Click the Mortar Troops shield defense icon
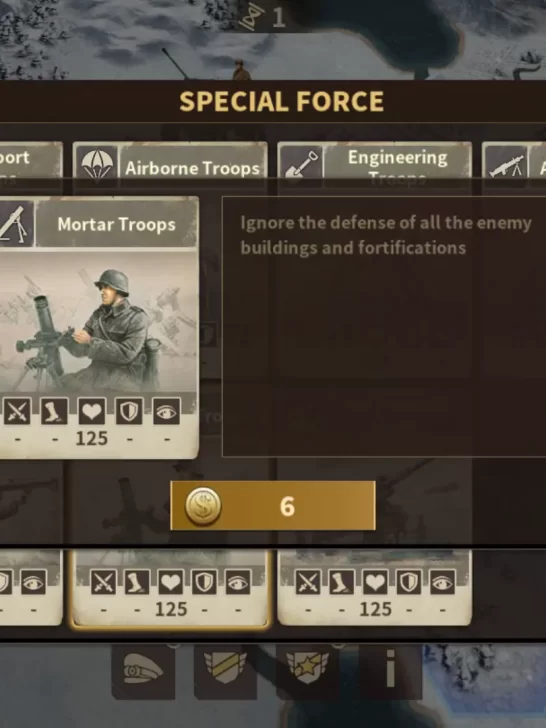The height and width of the screenshot is (728, 546). (129, 411)
